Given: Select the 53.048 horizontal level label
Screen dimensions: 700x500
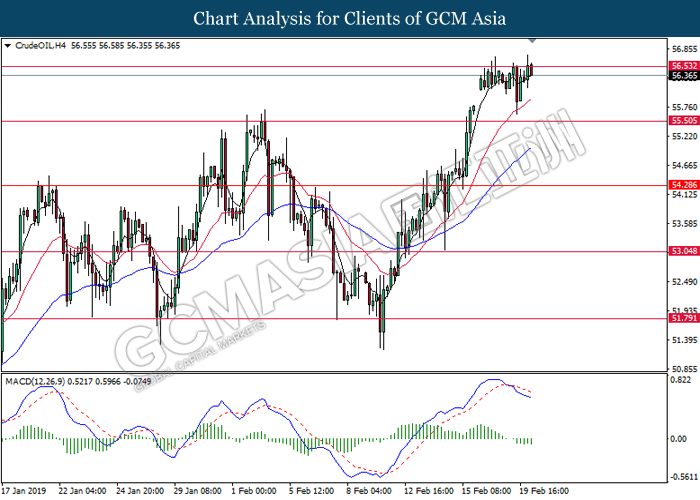Looking at the screenshot, I should pyautogui.click(x=684, y=251).
